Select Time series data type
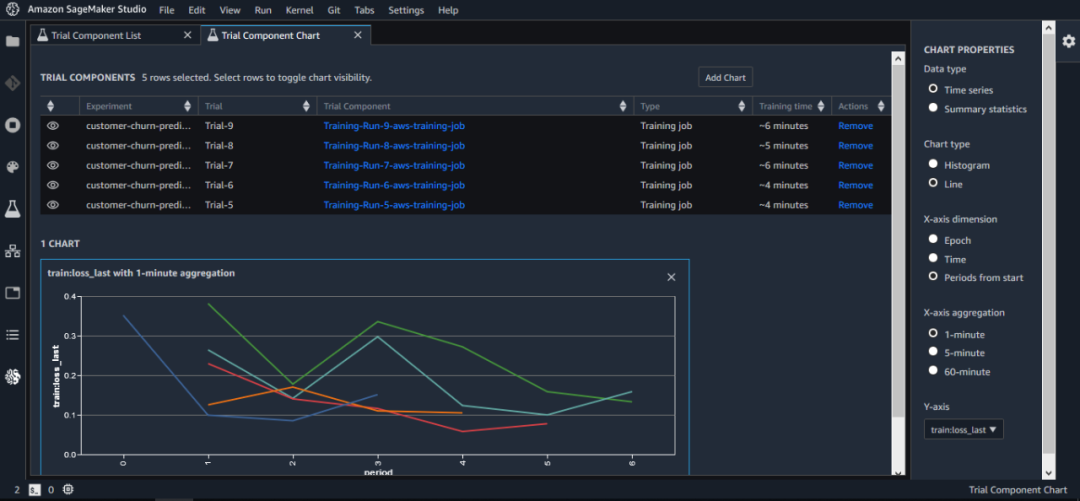Screen dimensions: 1080x501 tap(933, 89)
